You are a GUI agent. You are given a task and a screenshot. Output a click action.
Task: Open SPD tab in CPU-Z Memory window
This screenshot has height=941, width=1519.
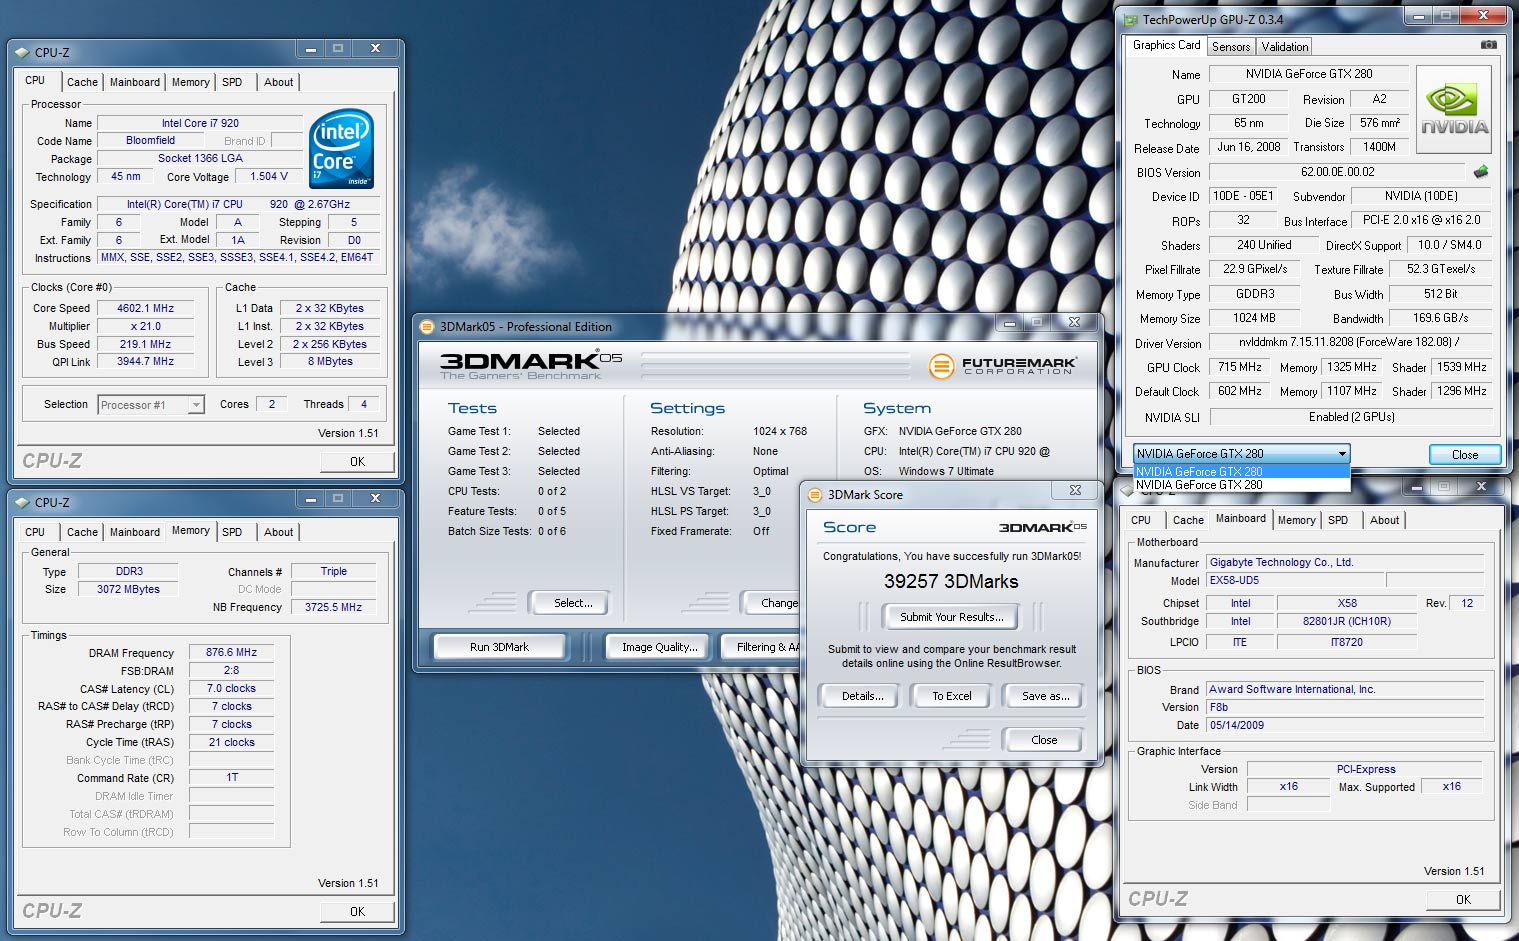click(232, 532)
